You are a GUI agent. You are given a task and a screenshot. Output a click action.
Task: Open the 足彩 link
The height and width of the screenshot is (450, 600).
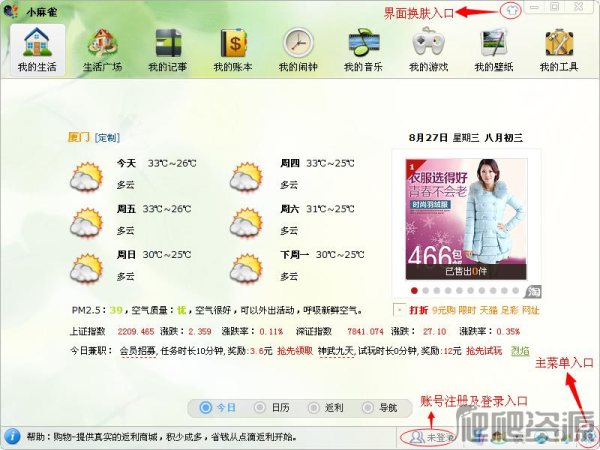510,310
